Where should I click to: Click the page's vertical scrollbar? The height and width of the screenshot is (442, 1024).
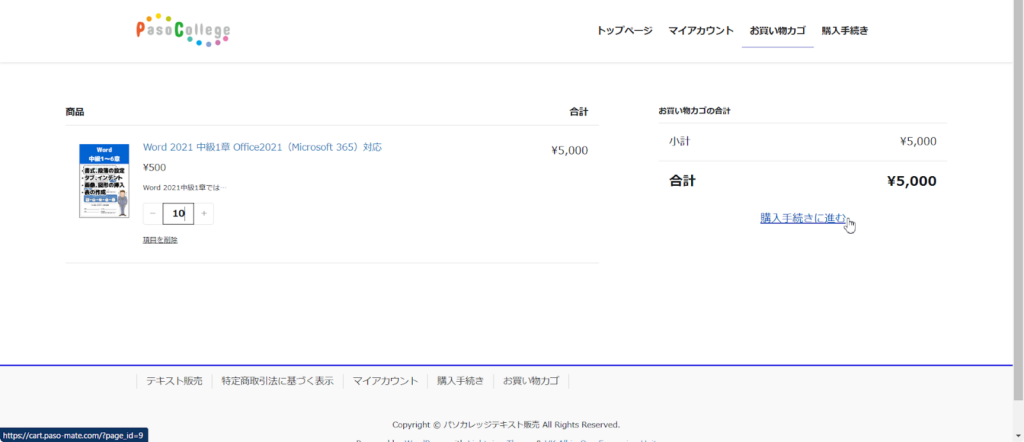(x=1018, y=200)
